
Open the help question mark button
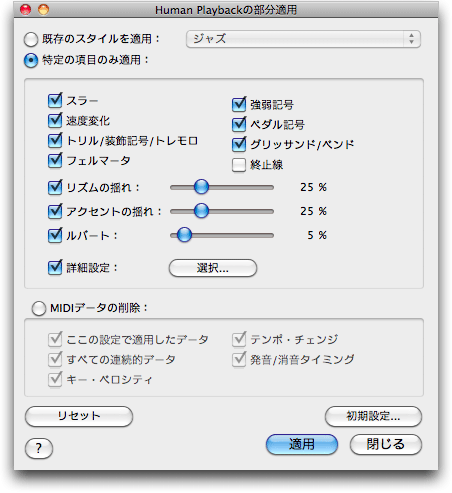pos(39,448)
